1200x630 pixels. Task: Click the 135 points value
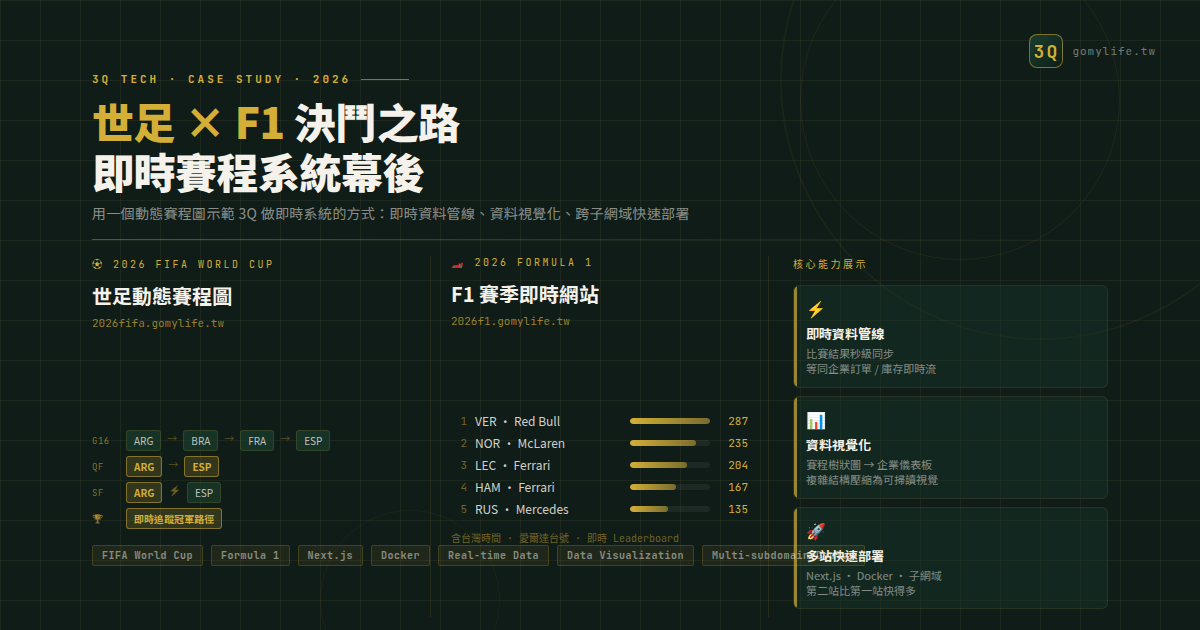(x=738, y=509)
